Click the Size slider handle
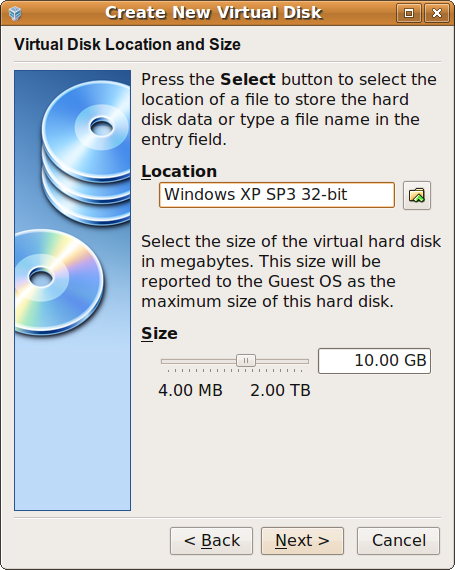Screen dimensions: 455x570 point(246,361)
